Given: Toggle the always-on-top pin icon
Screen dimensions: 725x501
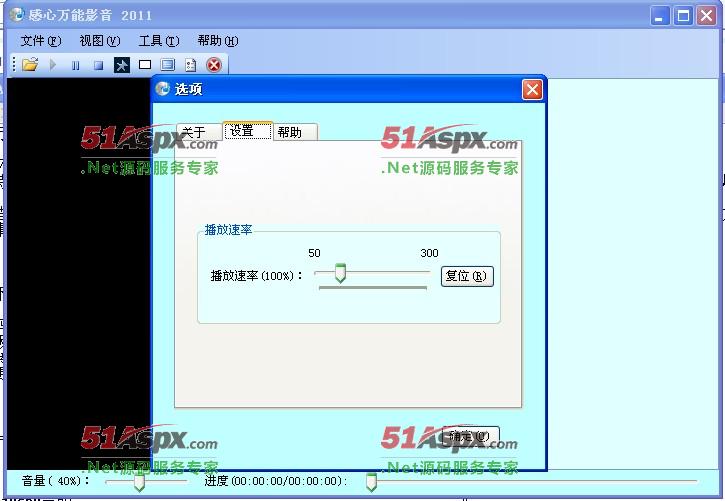Looking at the screenshot, I should point(122,65).
